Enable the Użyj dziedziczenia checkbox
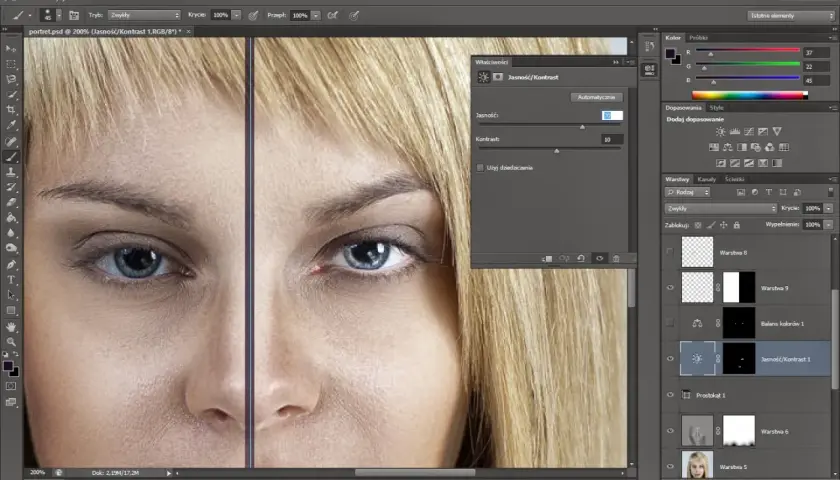840x480 pixels. 480,168
